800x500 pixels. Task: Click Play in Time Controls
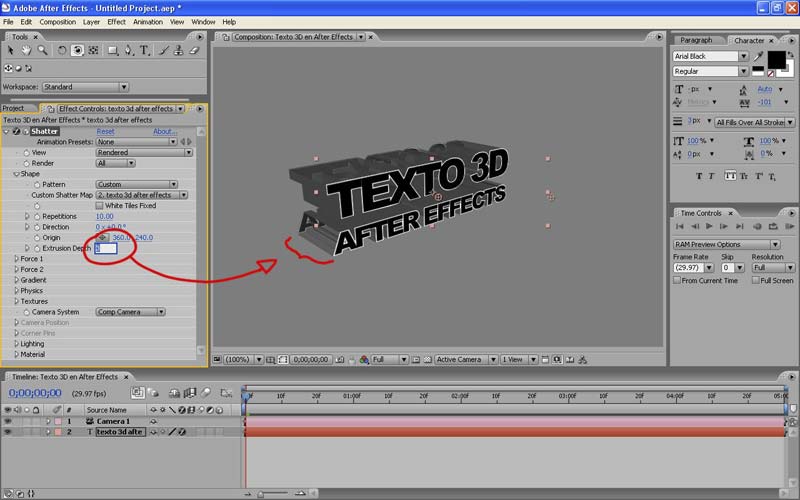(709, 226)
